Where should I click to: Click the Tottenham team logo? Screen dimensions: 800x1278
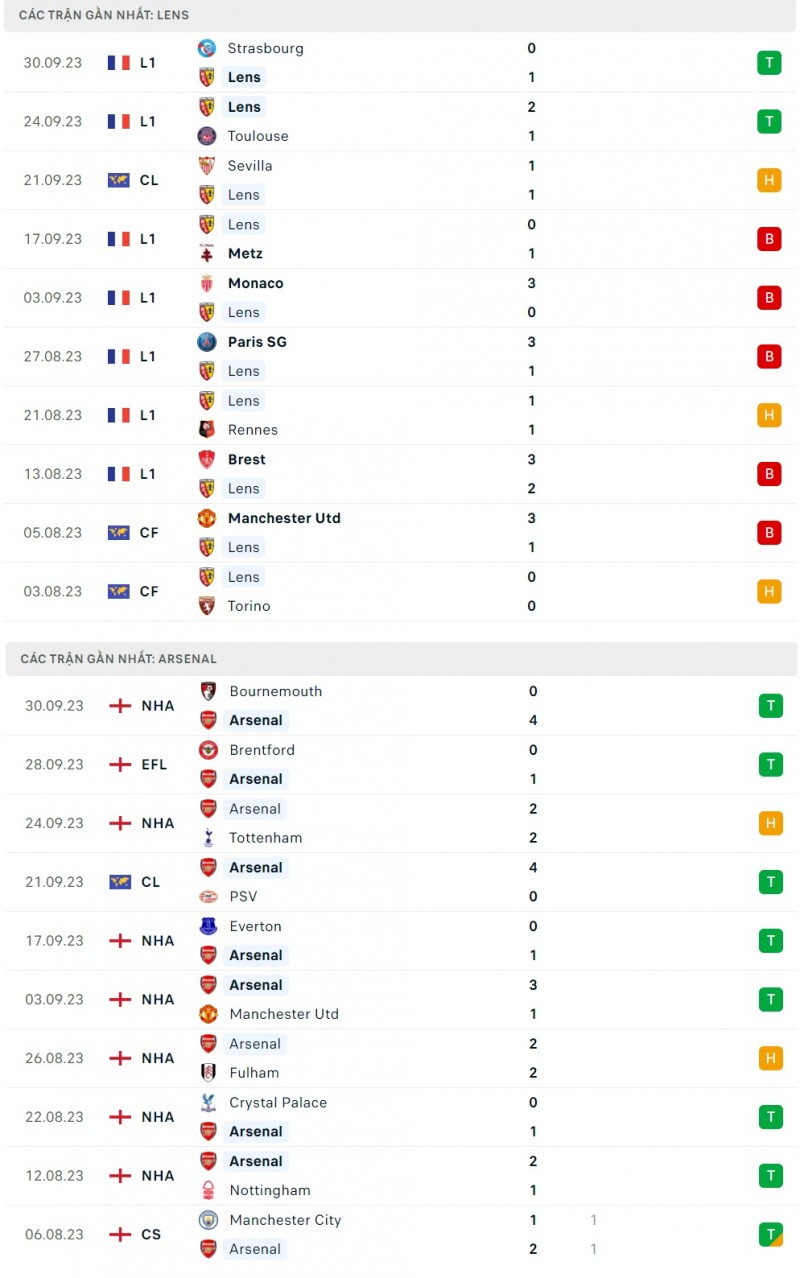tap(208, 838)
